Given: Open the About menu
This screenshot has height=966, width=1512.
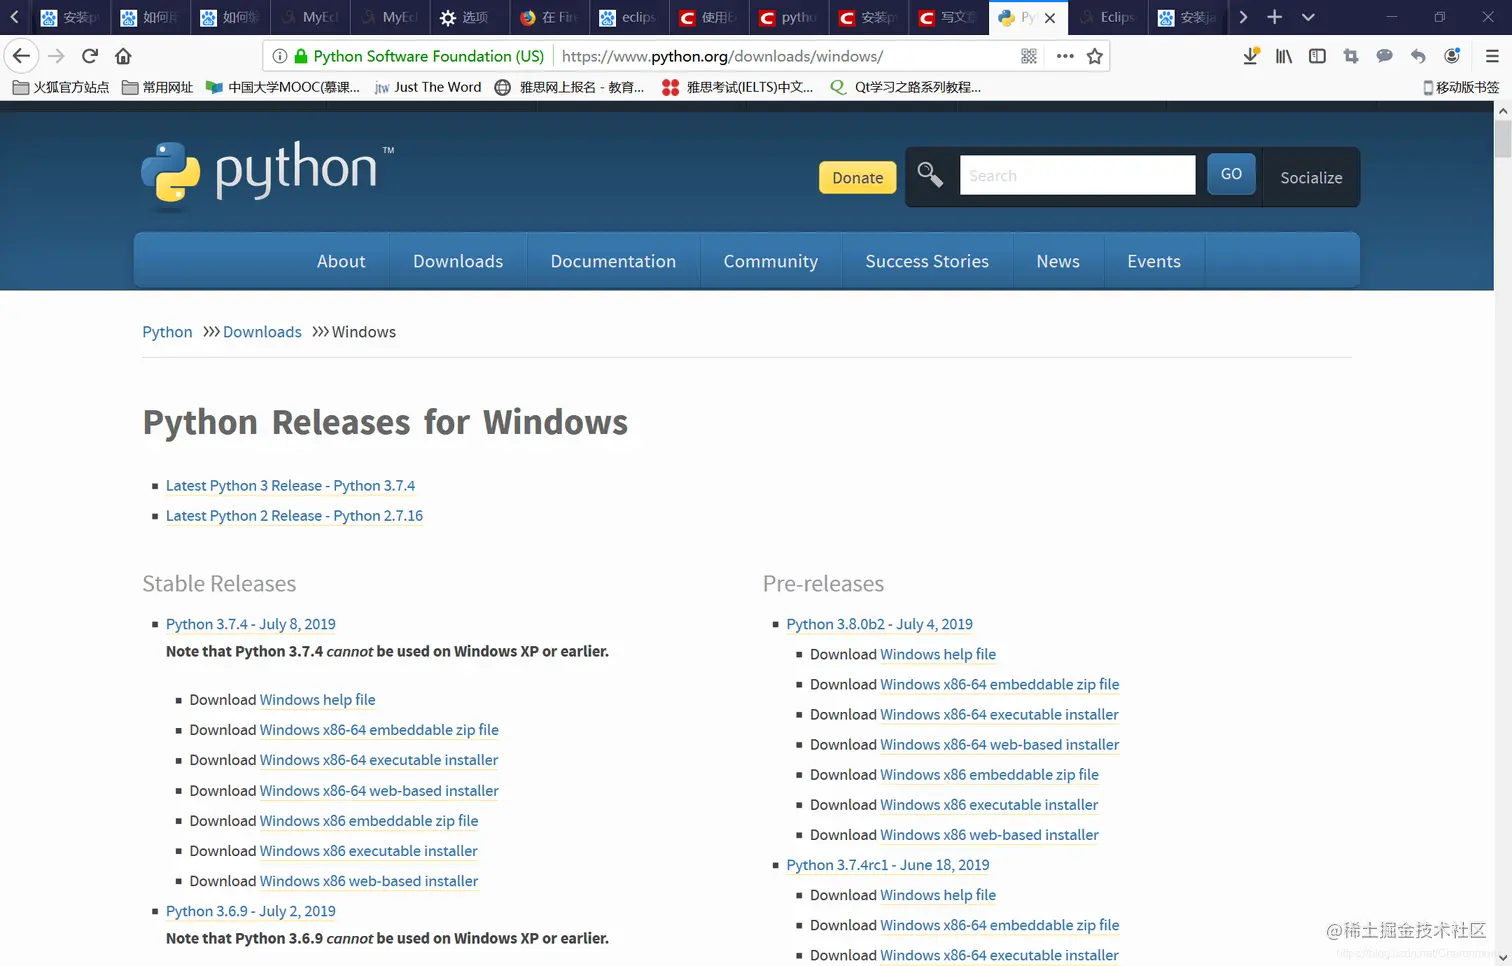Looking at the screenshot, I should (x=341, y=261).
